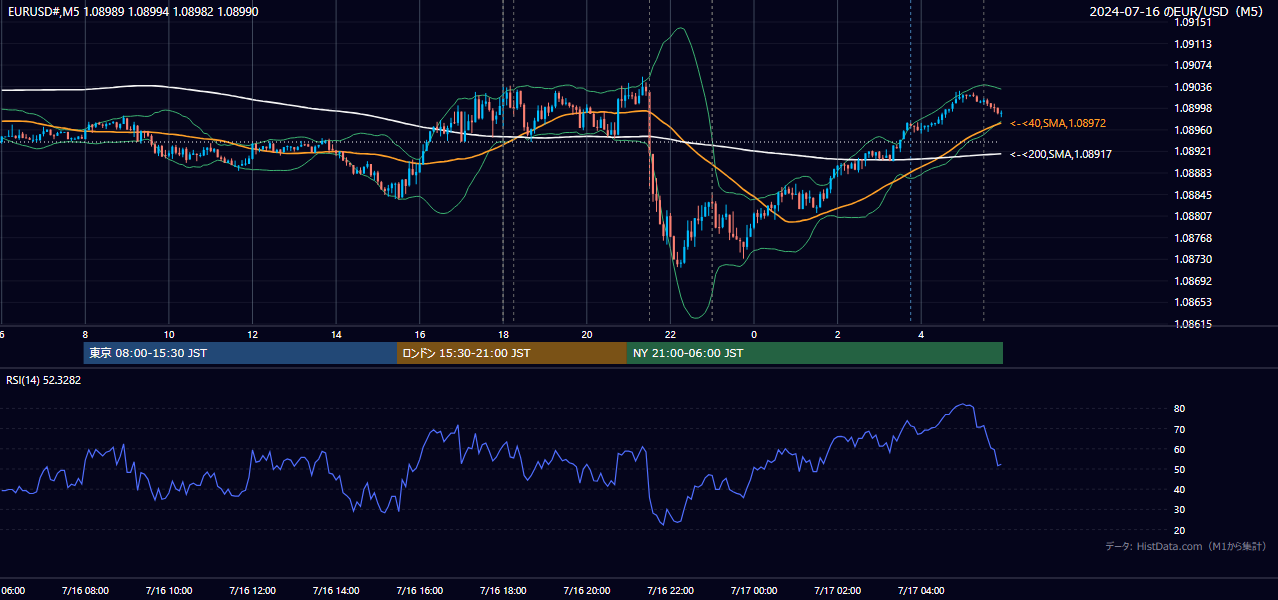Click price level 1.08883 on the axis

1193,173
